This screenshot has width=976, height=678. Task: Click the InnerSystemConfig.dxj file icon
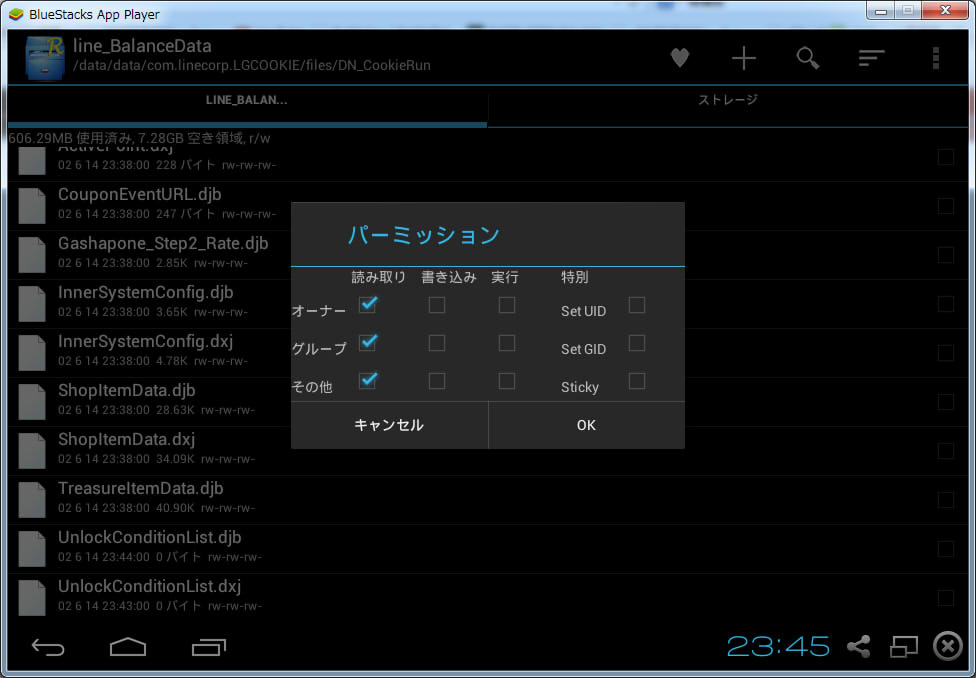(x=32, y=353)
